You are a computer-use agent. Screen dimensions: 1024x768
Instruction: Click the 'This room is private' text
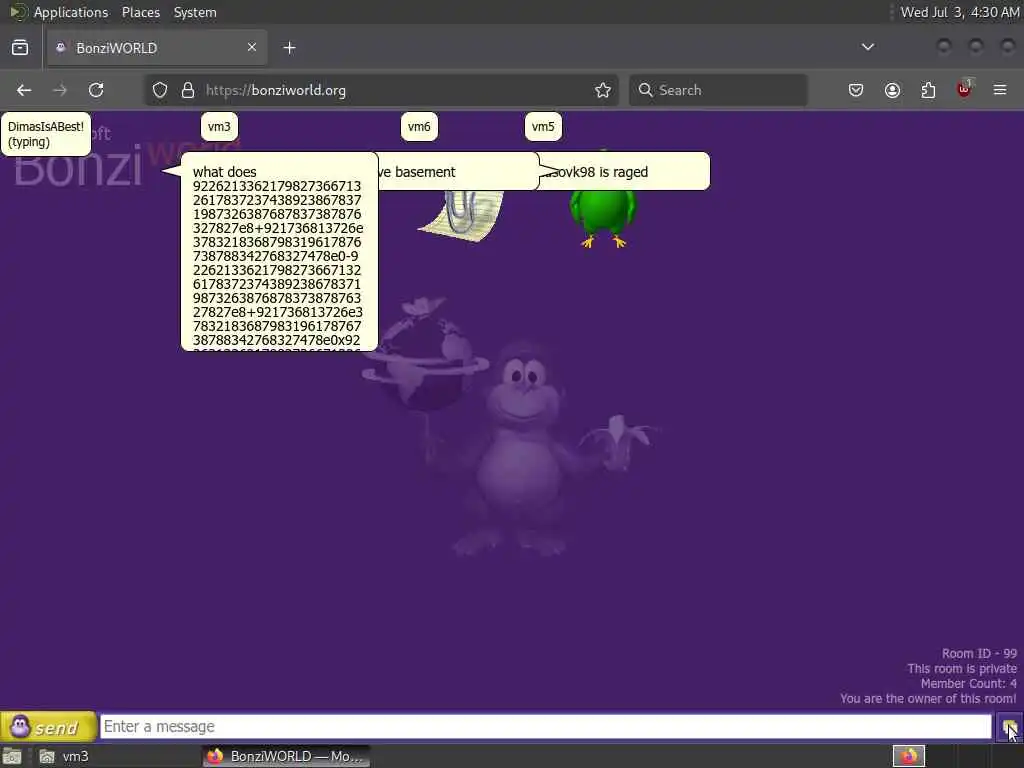(x=961, y=669)
